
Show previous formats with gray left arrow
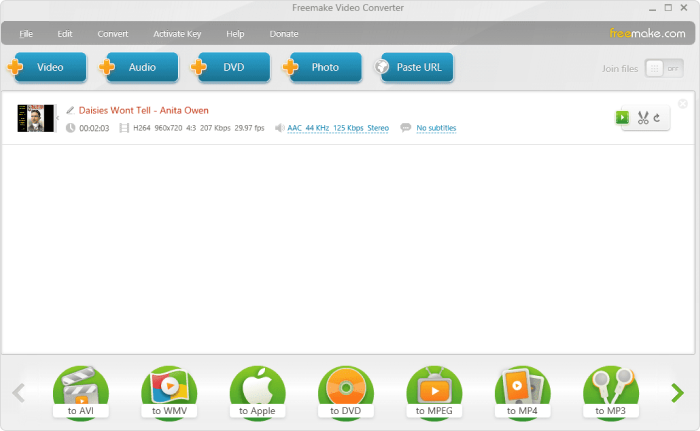[x=19, y=393]
